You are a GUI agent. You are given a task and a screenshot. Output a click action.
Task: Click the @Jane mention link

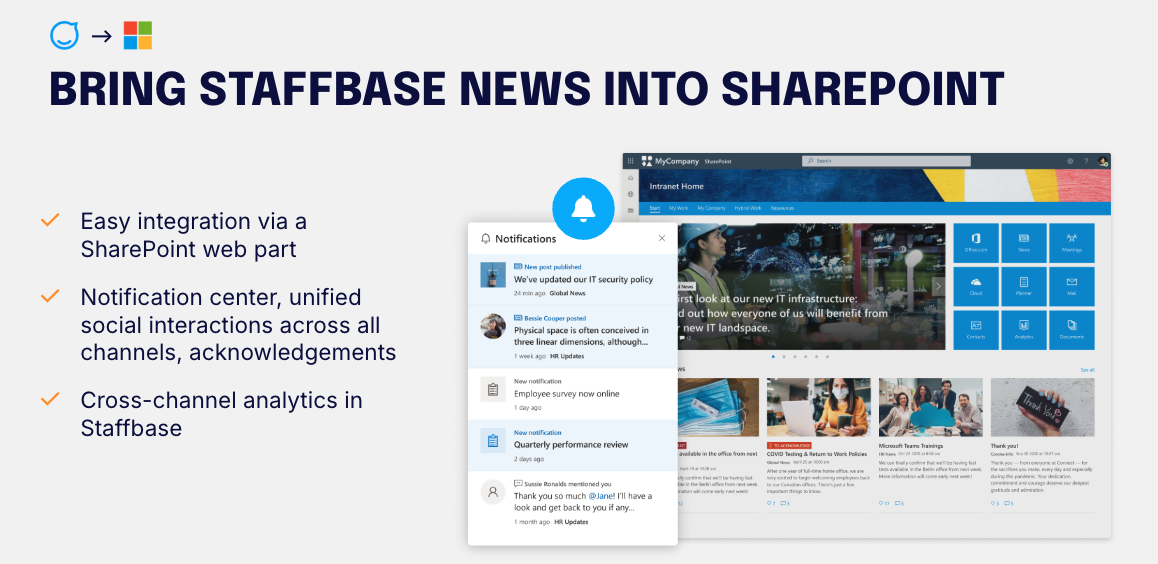coord(603,495)
